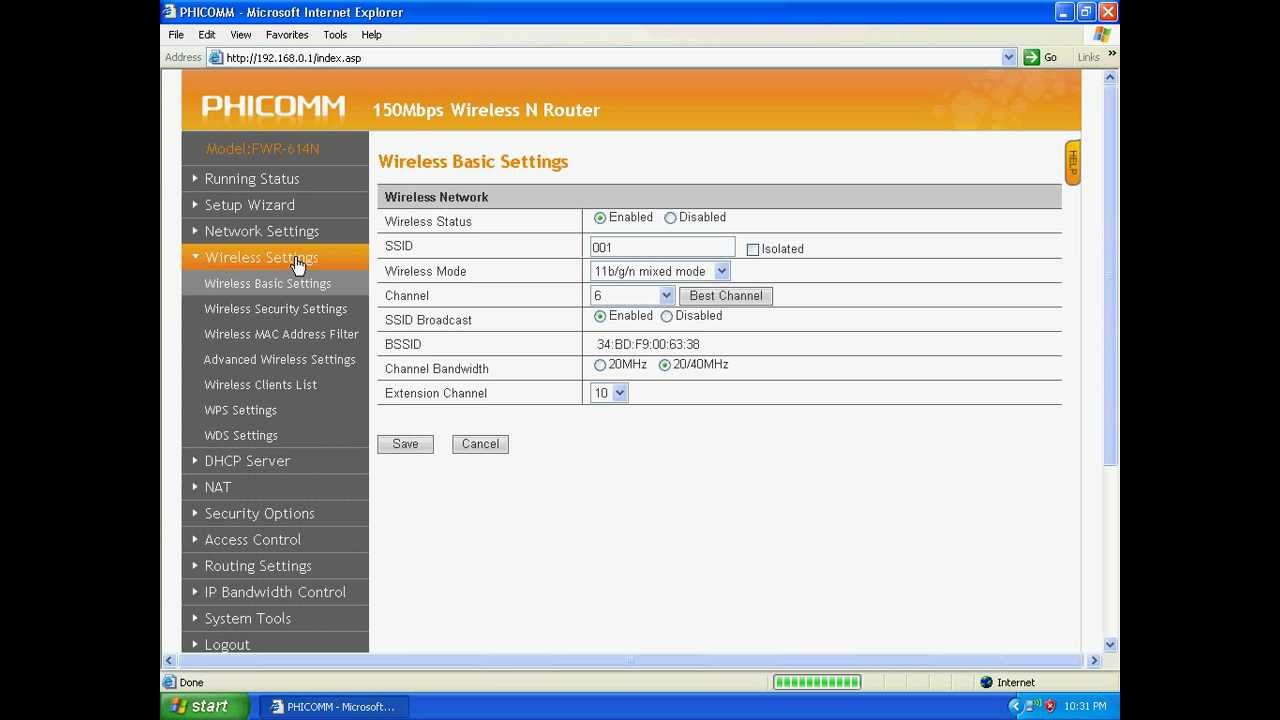Click the Links toolbar chevron
The height and width of the screenshot is (720, 1280).
pyautogui.click(x=1112, y=54)
